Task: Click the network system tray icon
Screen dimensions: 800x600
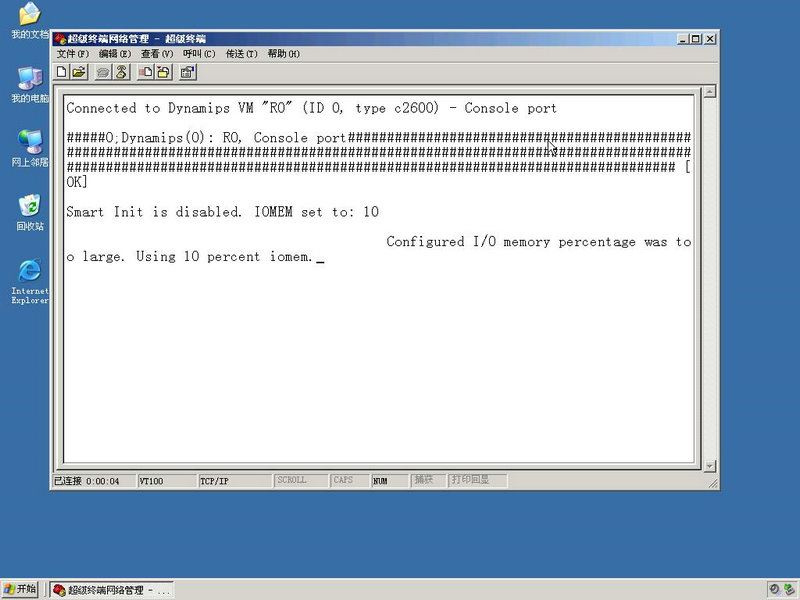Action: click(x=789, y=589)
